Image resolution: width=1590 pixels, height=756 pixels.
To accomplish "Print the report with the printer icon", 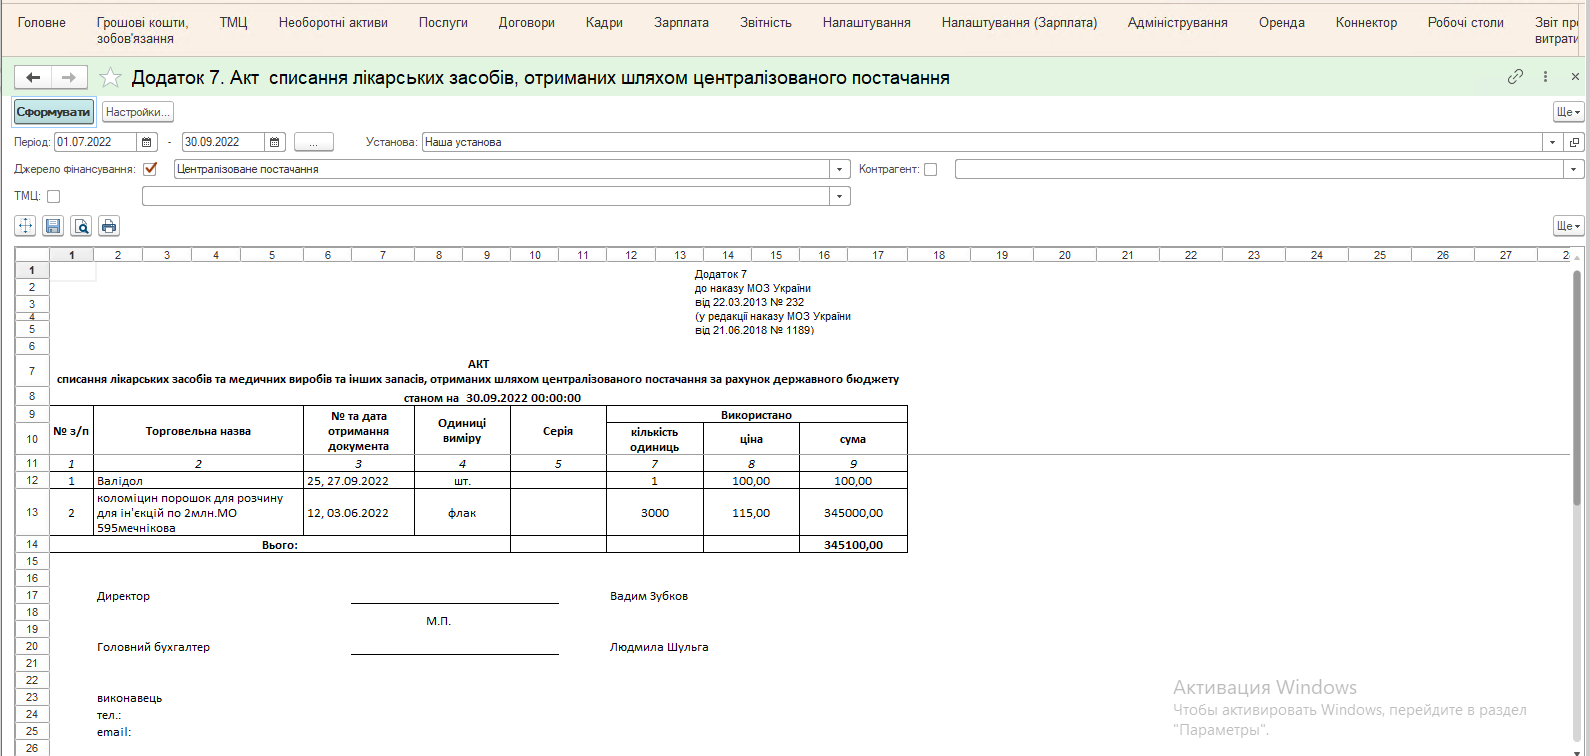I will (x=109, y=226).
